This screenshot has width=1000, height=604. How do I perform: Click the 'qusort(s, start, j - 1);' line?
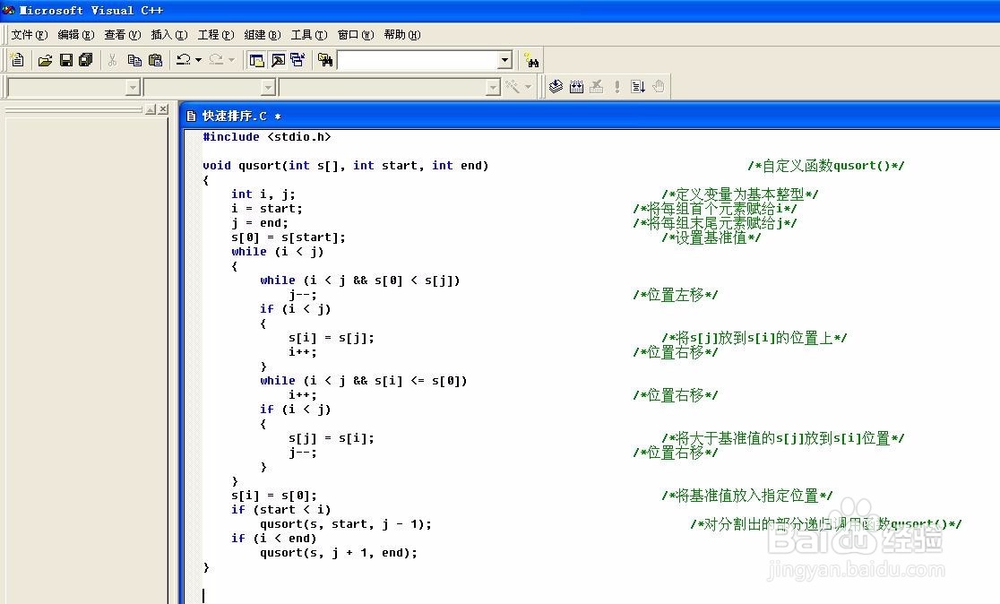pos(346,524)
